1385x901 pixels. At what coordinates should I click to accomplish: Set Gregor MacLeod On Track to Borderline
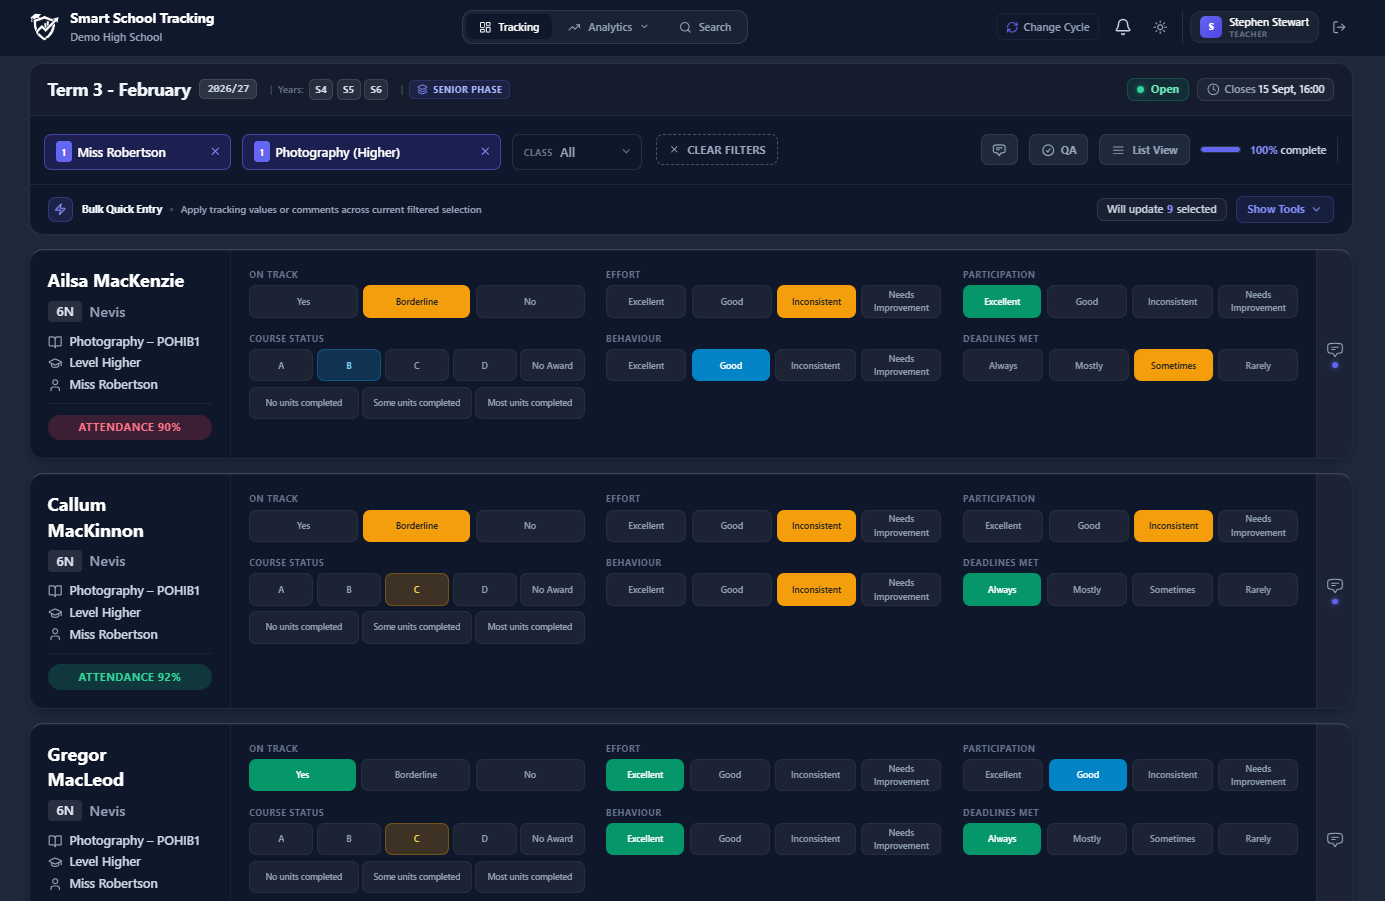[x=416, y=775]
